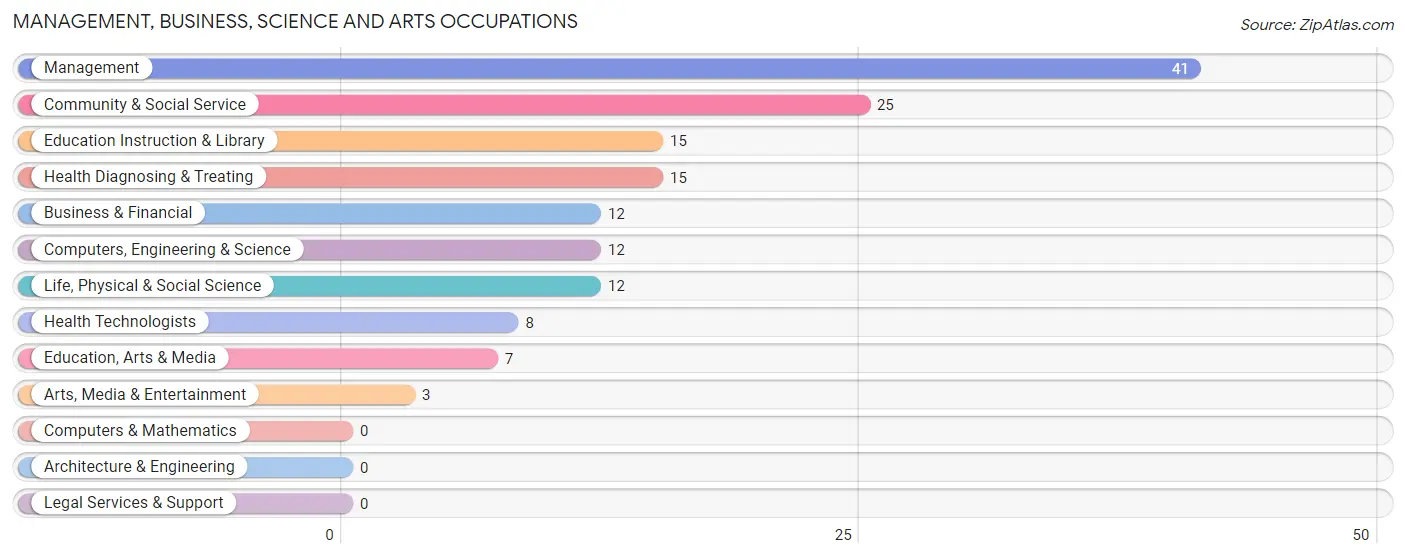The height and width of the screenshot is (558, 1406).
Task: Click the value 25 beside Community bar
Action: click(x=885, y=105)
